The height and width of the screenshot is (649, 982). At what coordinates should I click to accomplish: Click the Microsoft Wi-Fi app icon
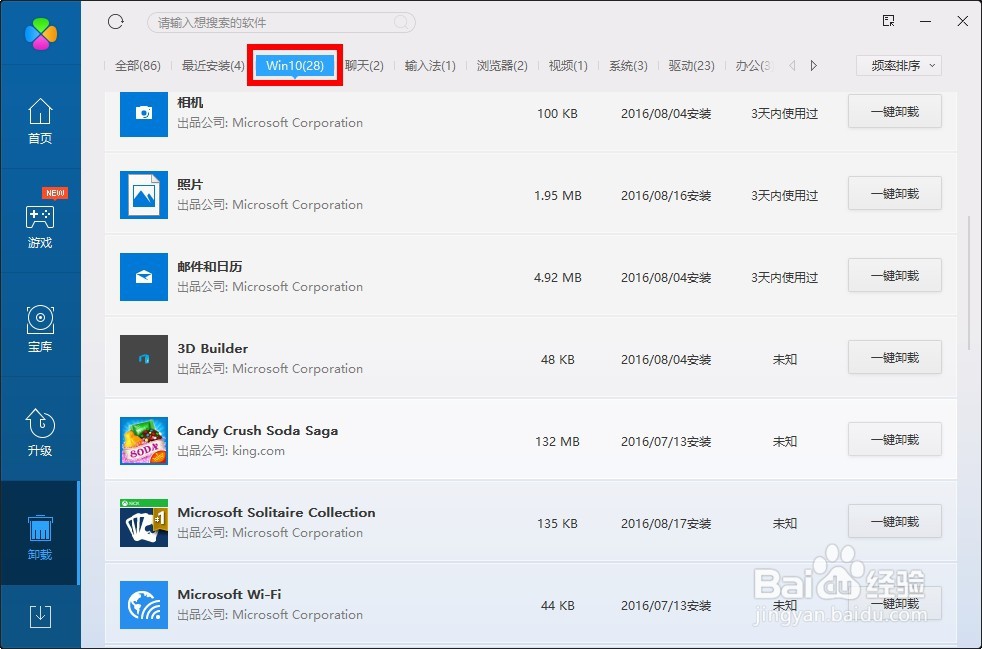(144, 605)
